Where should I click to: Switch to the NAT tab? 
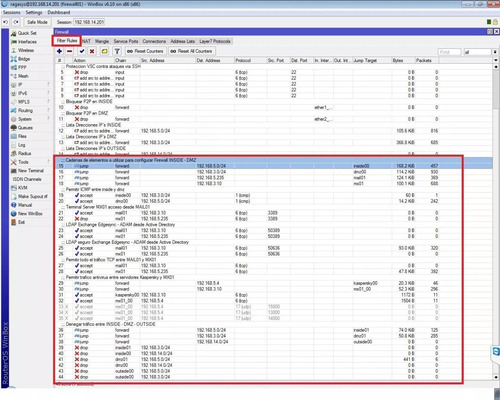[86, 41]
